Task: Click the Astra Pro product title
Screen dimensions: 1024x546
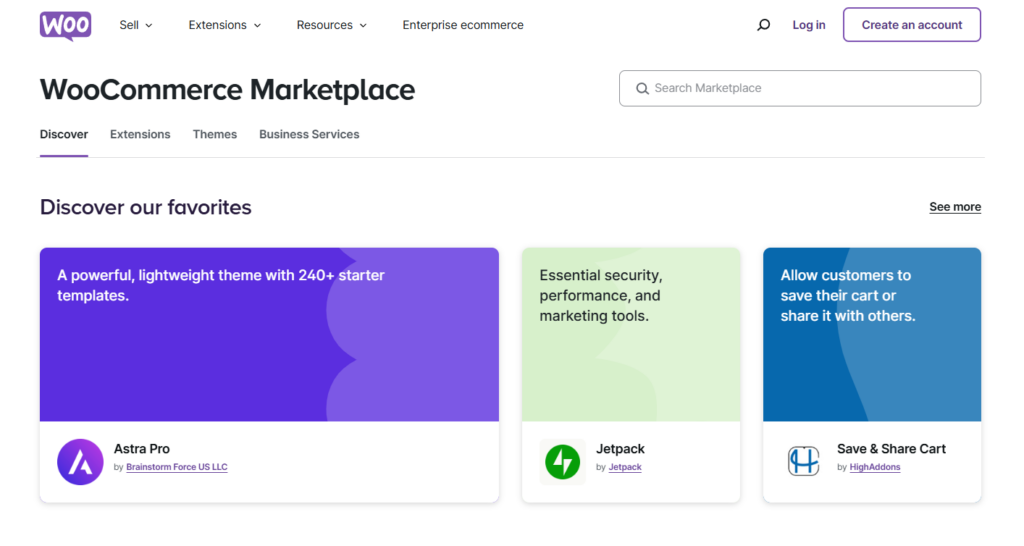Action: pyautogui.click(x=142, y=449)
